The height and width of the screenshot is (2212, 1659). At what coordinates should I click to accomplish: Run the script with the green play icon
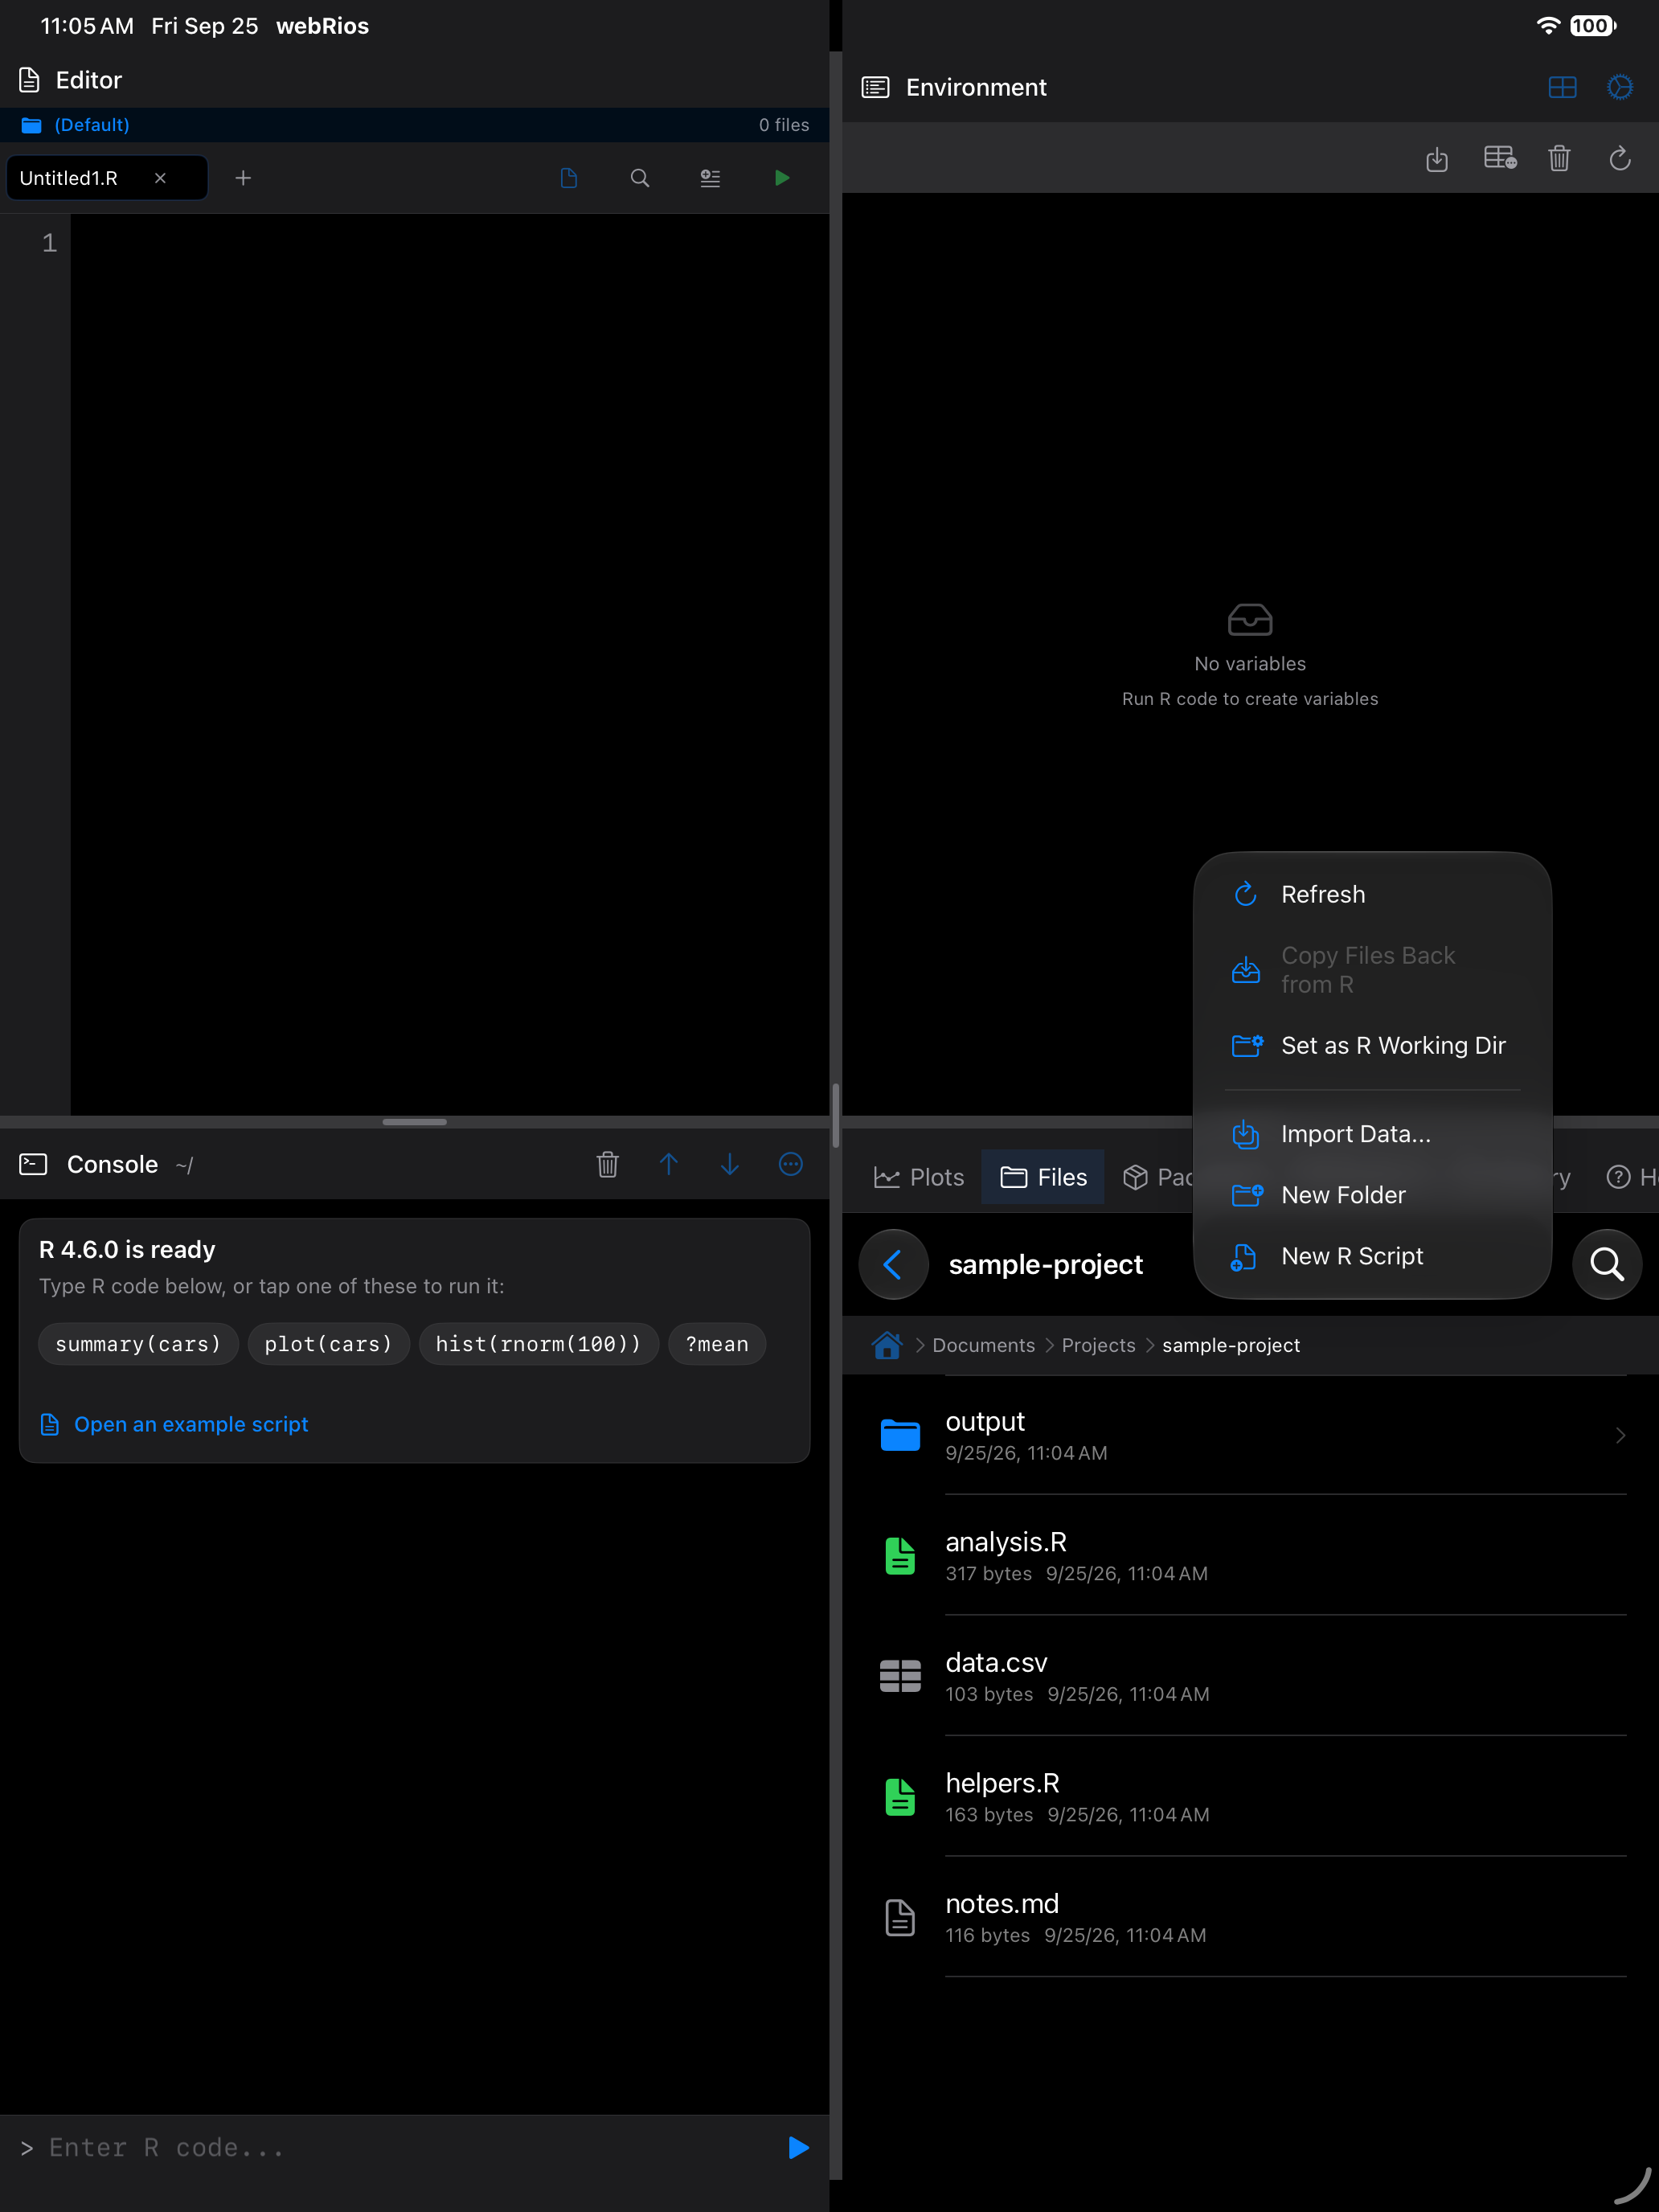[782, 178]
